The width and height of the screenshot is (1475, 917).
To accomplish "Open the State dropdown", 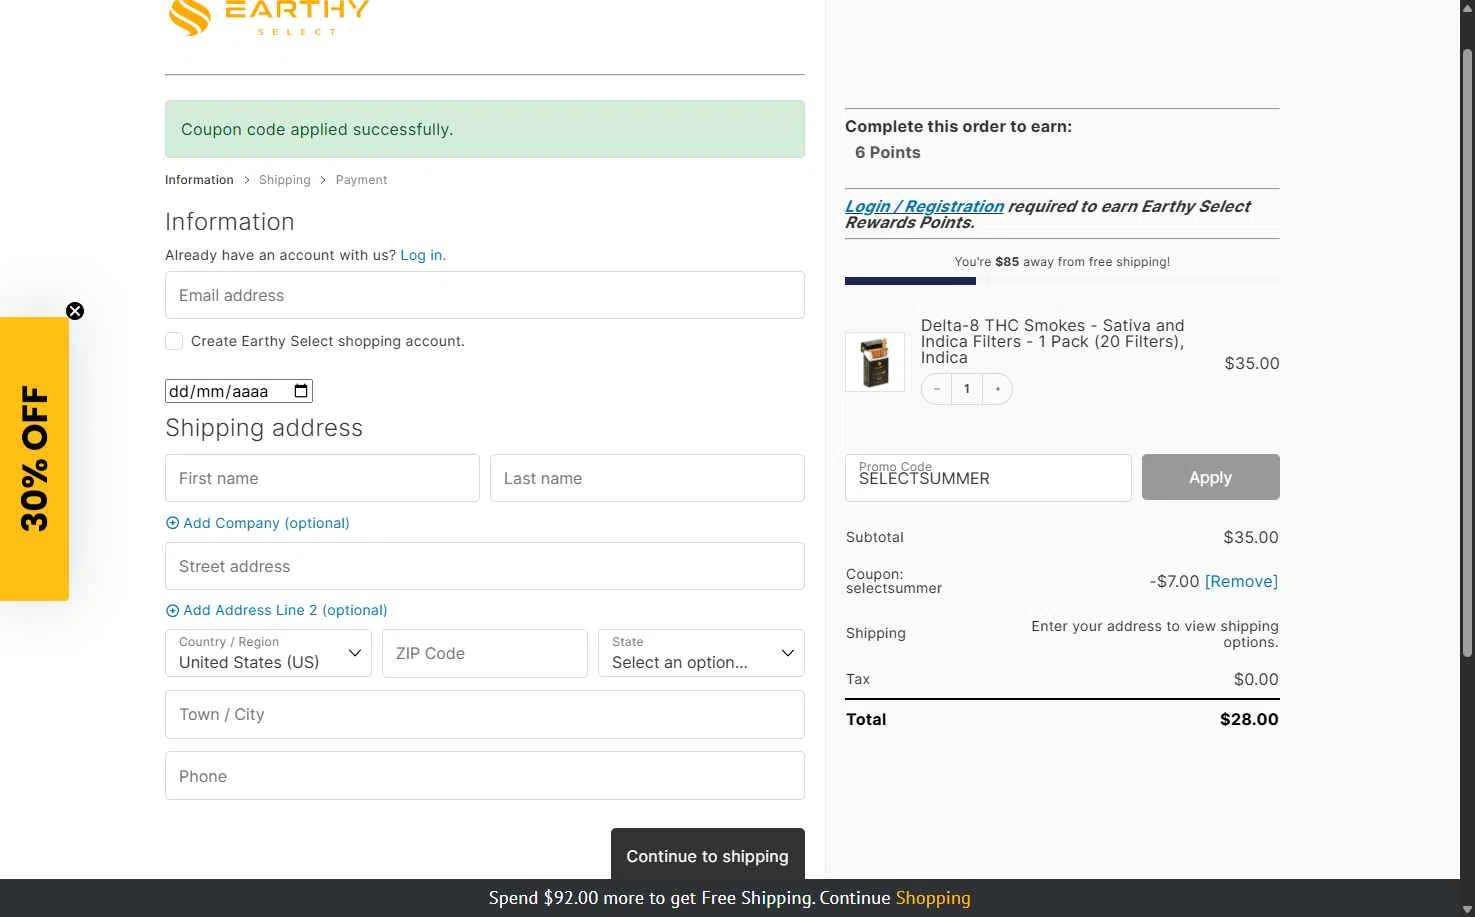I will tap(701, 653).
